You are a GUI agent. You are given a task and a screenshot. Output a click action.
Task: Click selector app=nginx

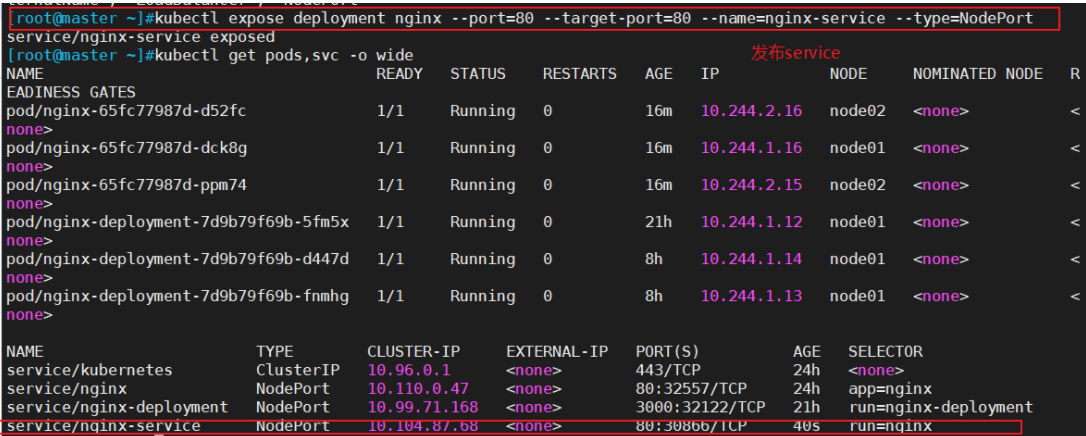tap(890, 389)
